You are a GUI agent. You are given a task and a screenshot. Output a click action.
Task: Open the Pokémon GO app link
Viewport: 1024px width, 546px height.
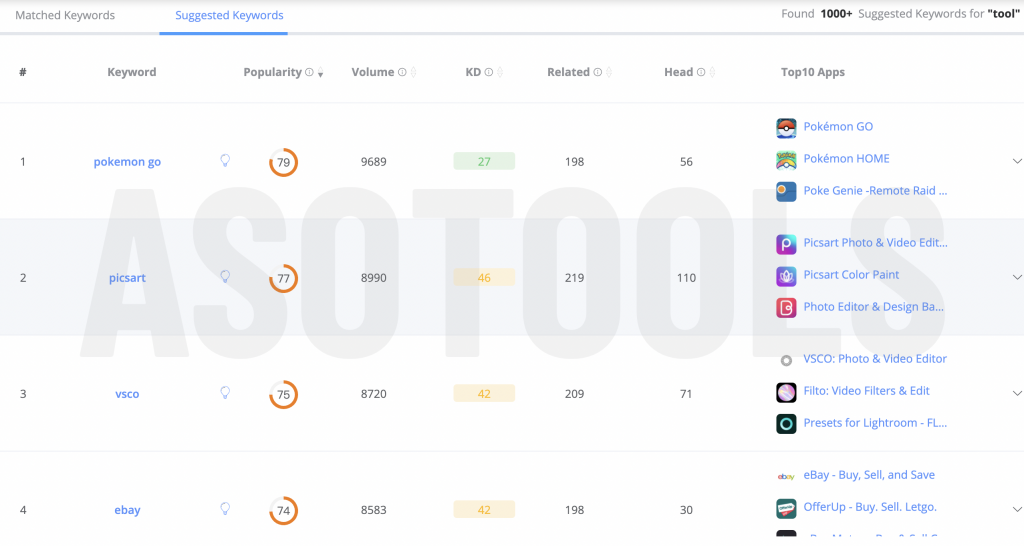coord(838,127)
